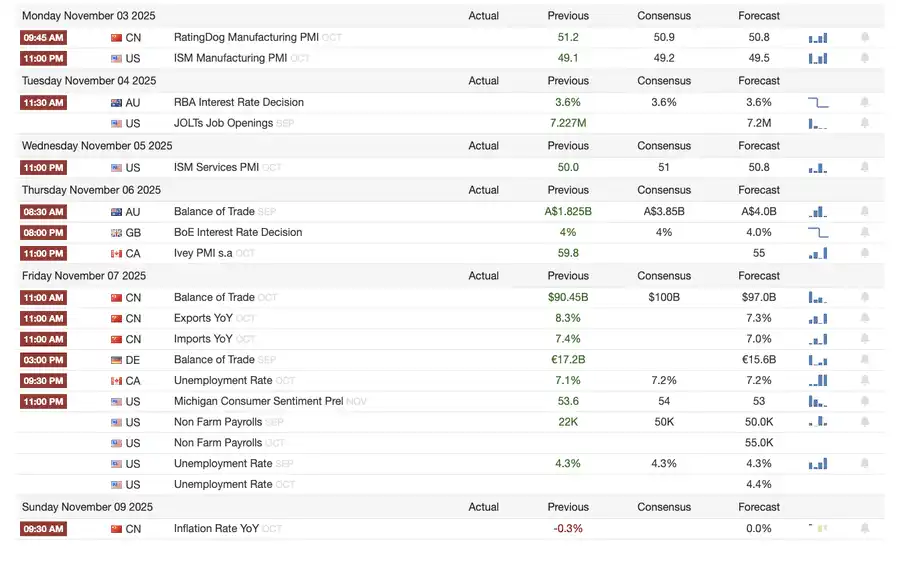
Task: Click the trend chart for RBA Interest Rate Decision
Action: [818, 103]
